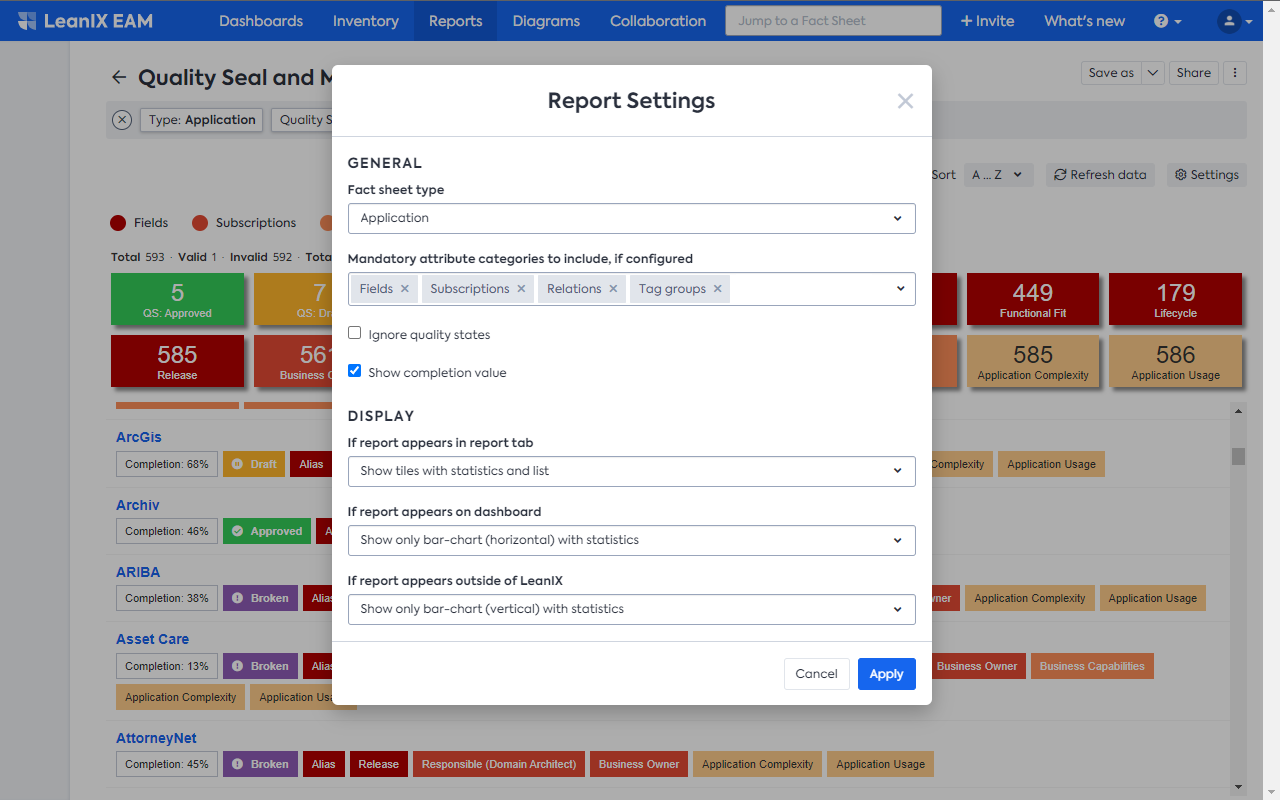Click the Cancel button
The image size is (1280, 800).
816,674
